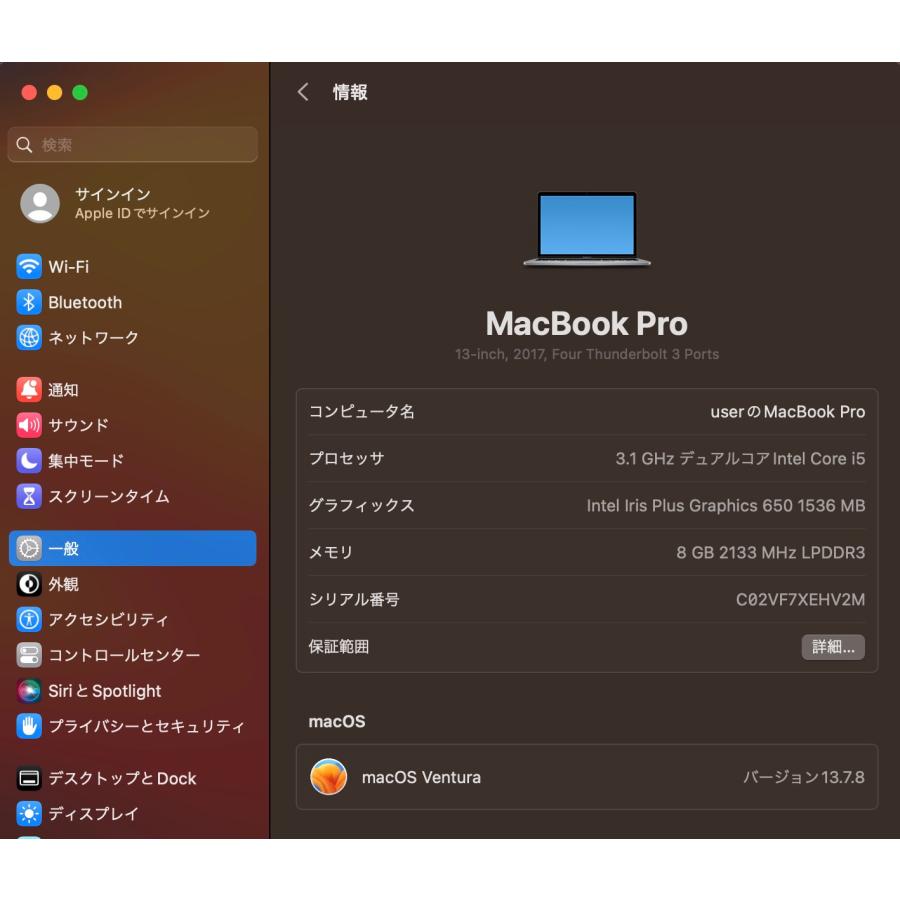Click the グラフィックス label
The height and width of the screenshot is (900, 900).
[362, 506]
